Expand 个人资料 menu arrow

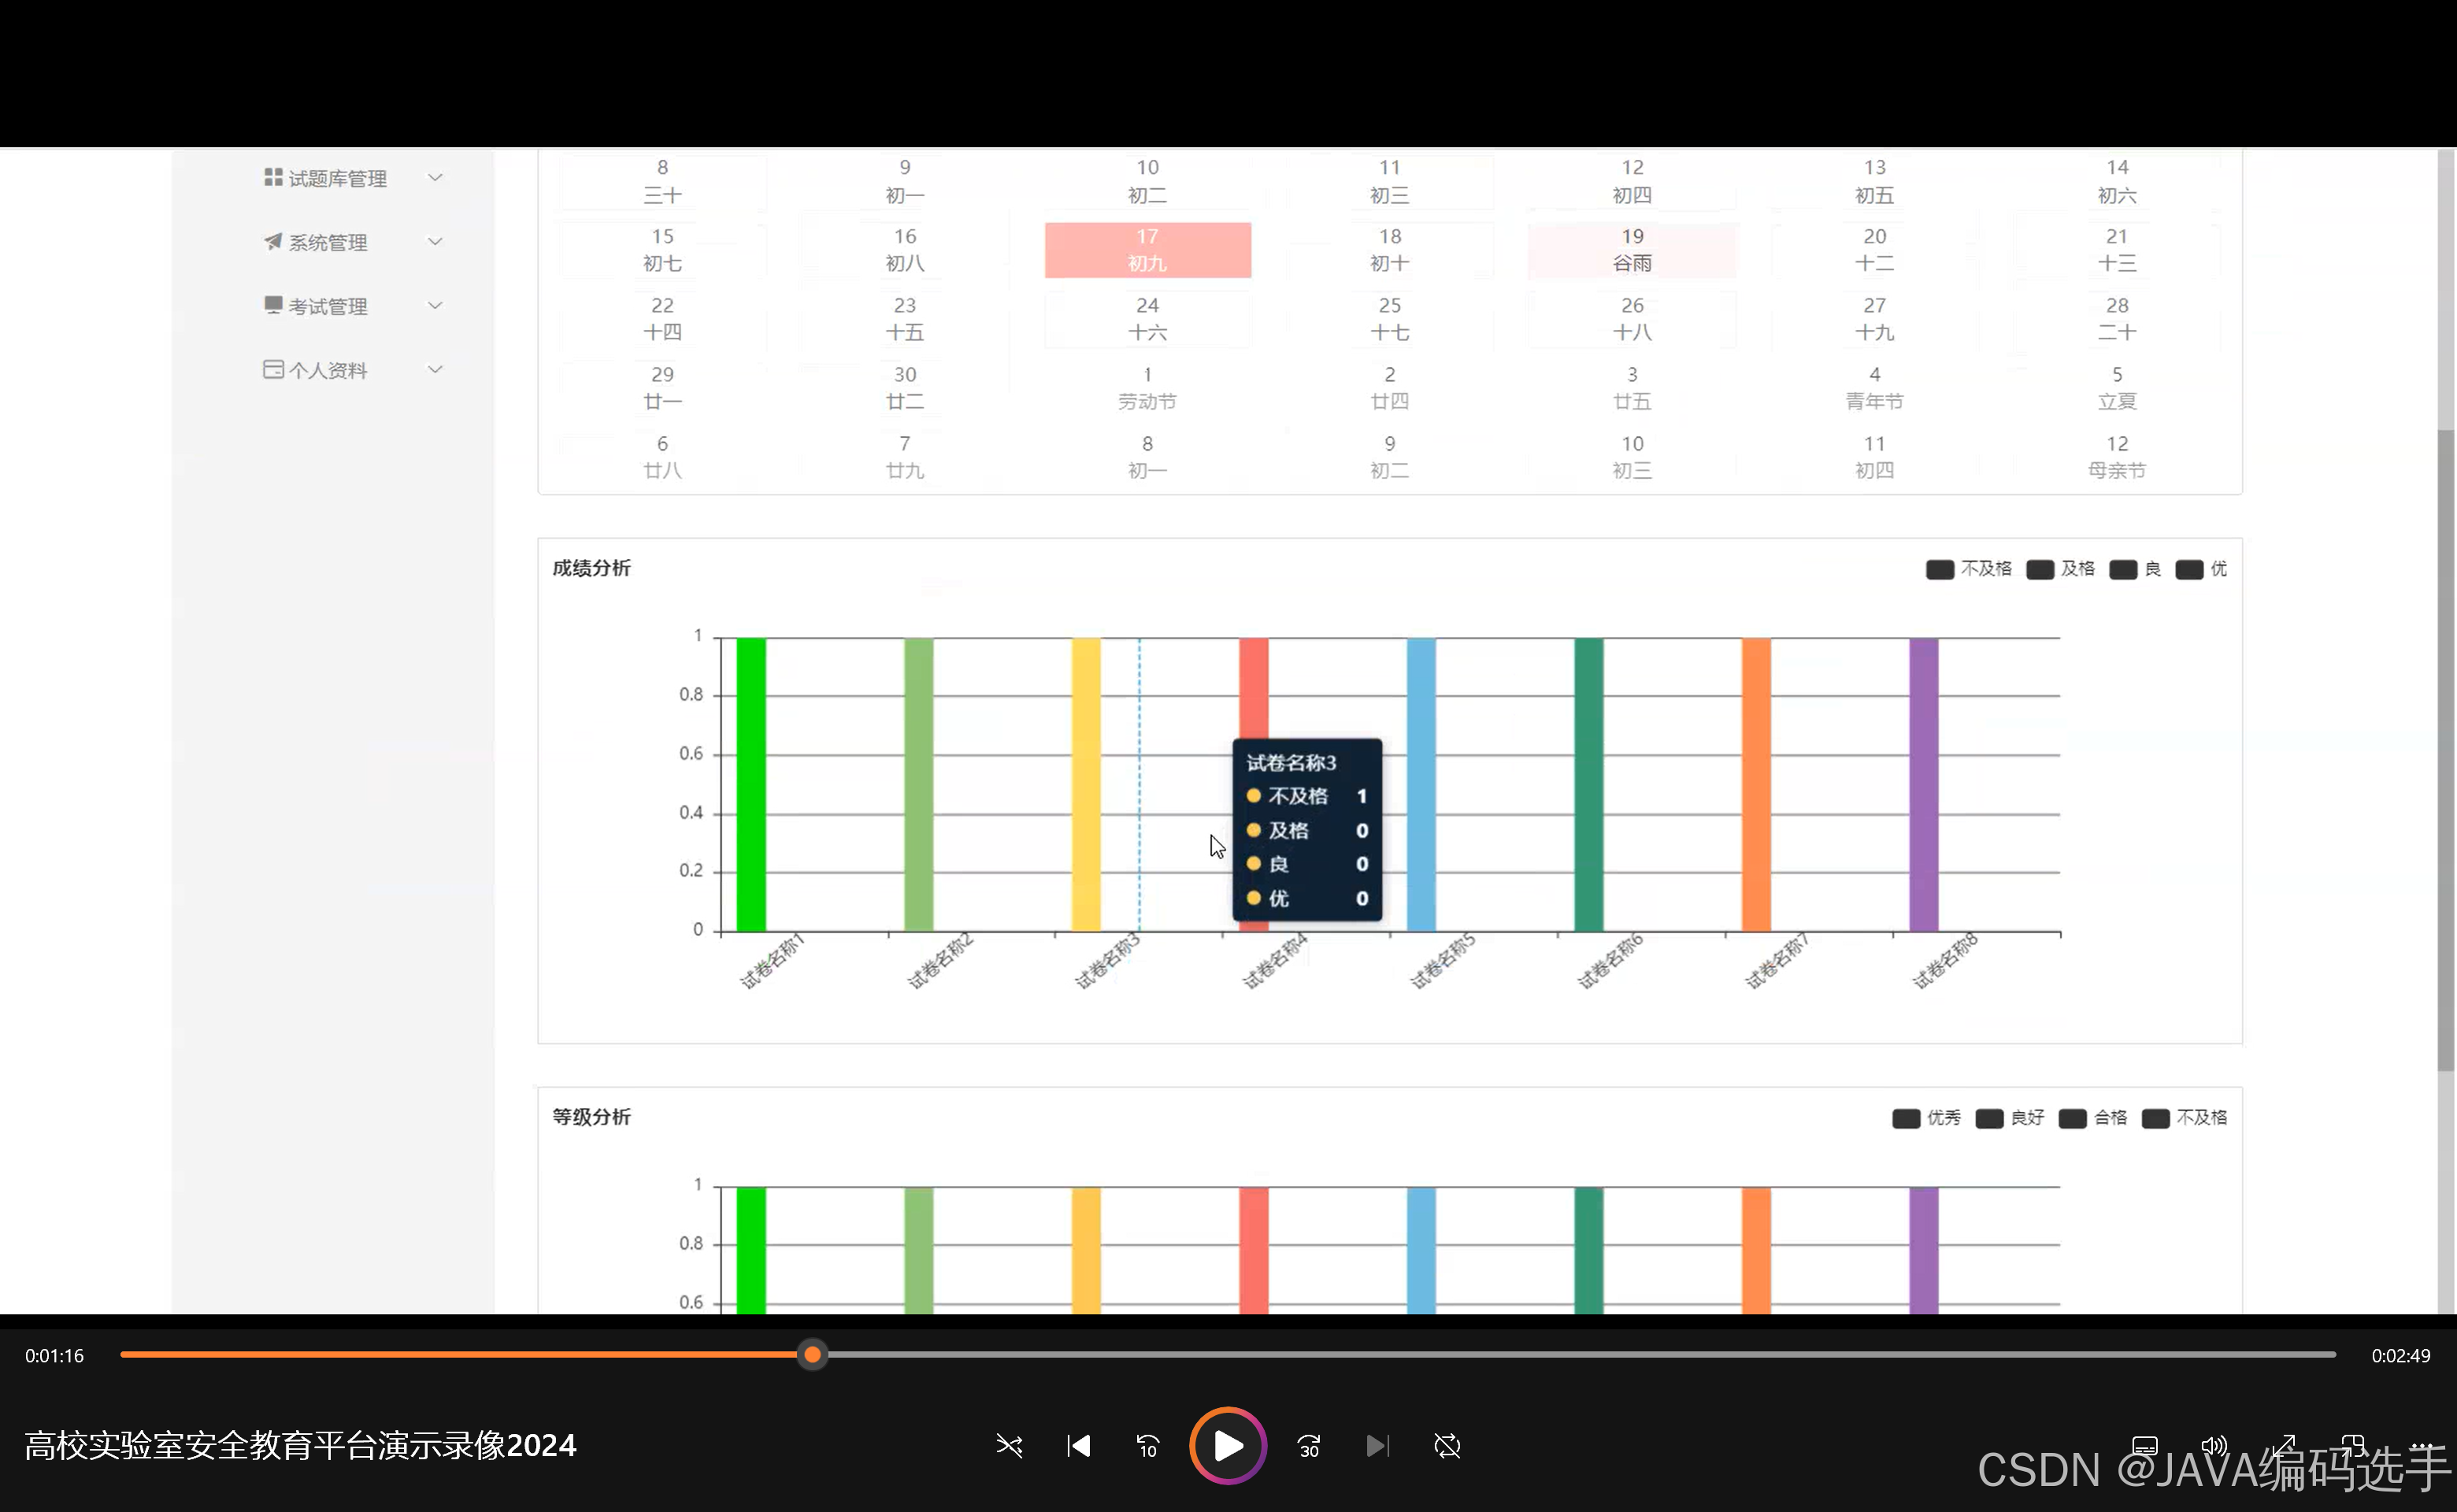[435, 370]
